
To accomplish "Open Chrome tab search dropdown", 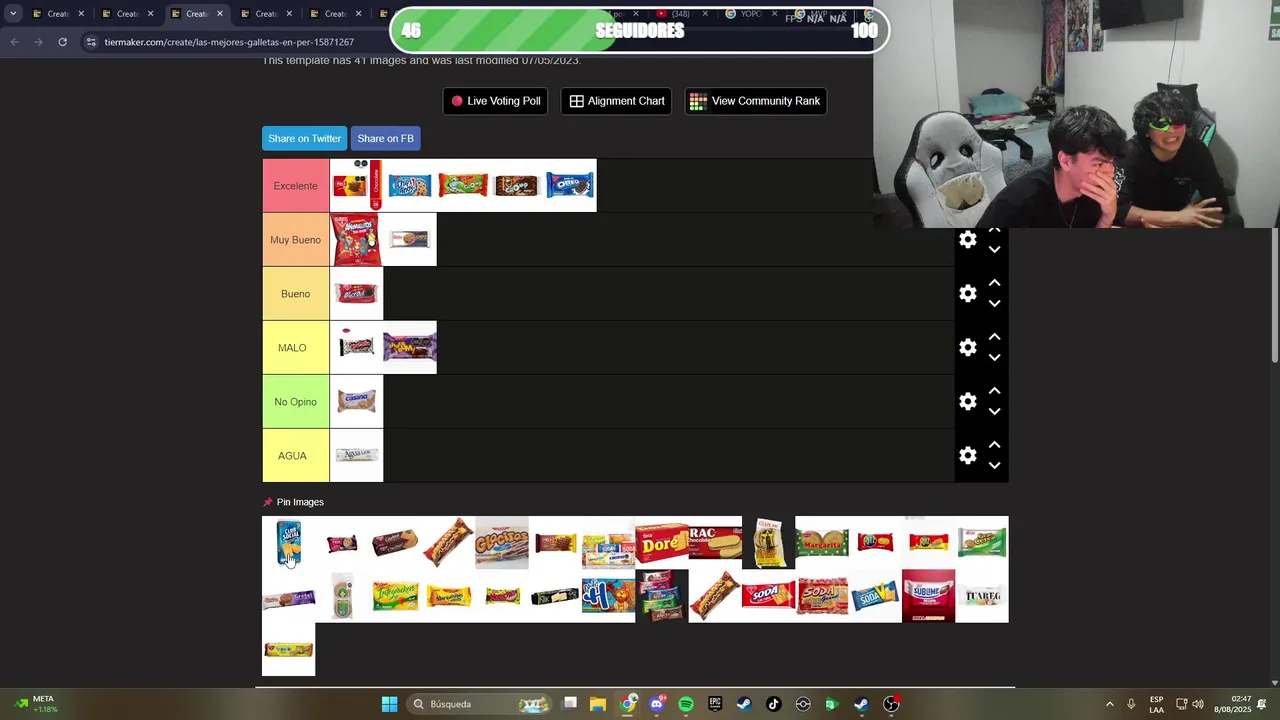I will click(13, 14).
